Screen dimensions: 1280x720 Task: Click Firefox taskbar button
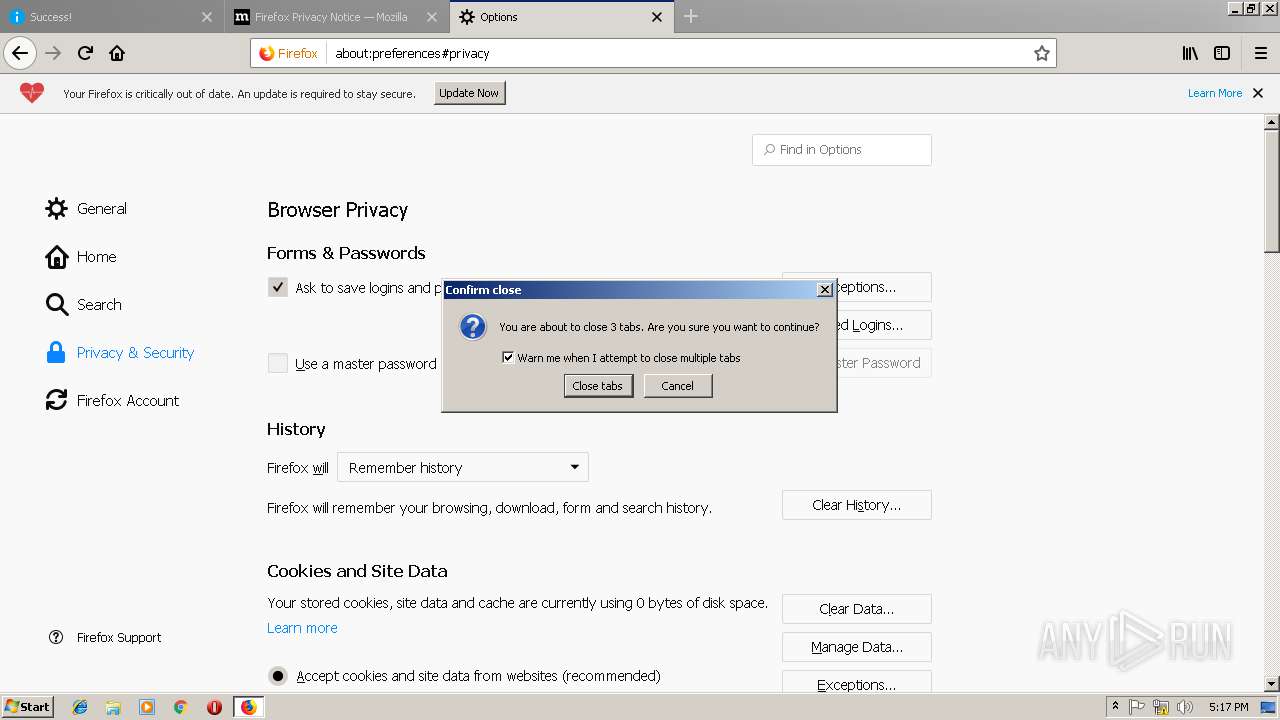click(248, 707)
